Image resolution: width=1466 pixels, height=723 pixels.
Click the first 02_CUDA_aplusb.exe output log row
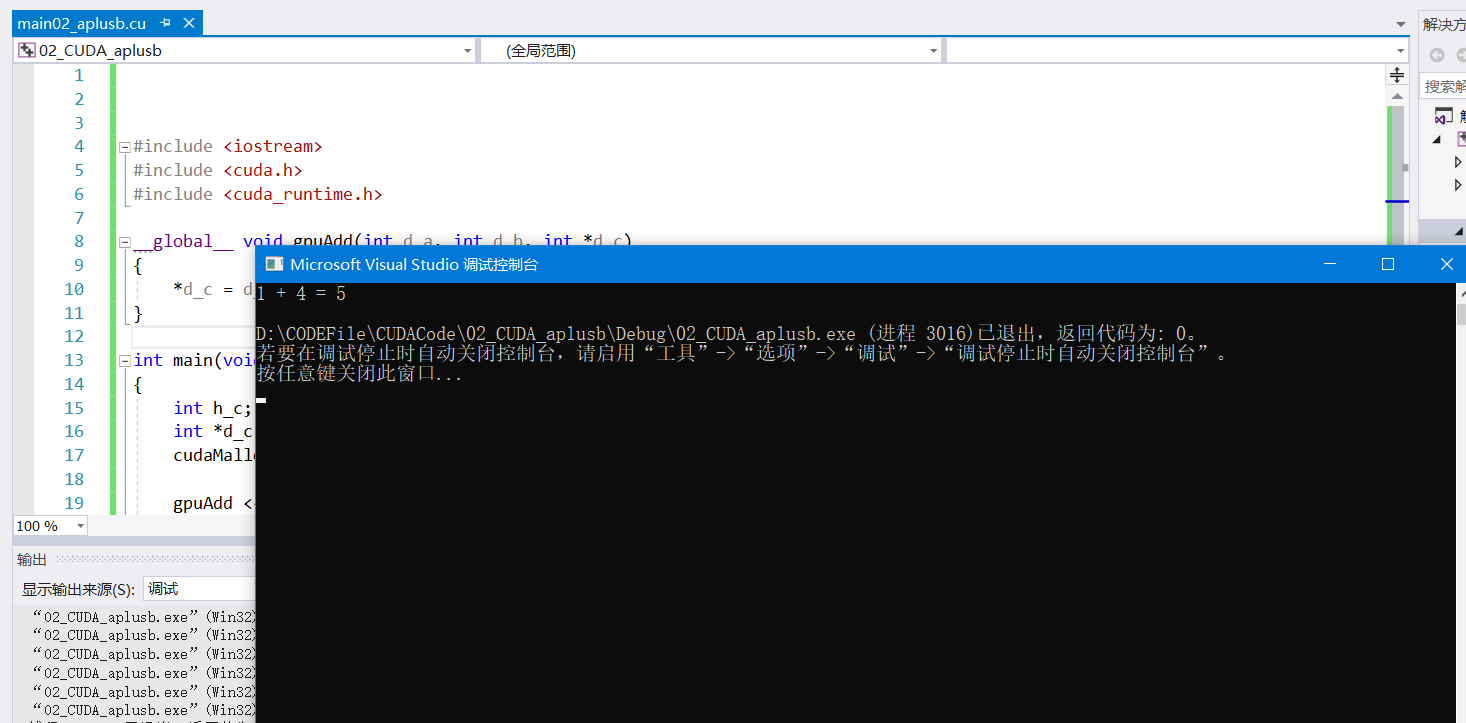(144, 617)
